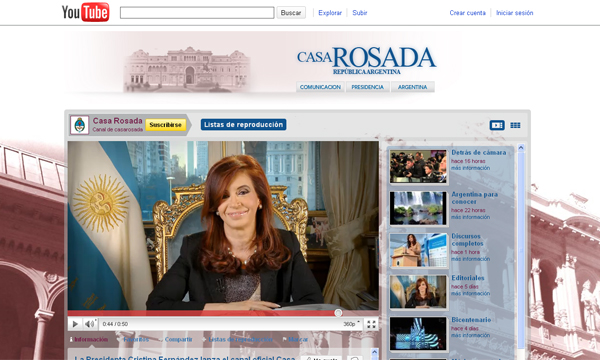600x360 pixels.
Task: Click the scroll up arrow in the video list
Action: 521,148
